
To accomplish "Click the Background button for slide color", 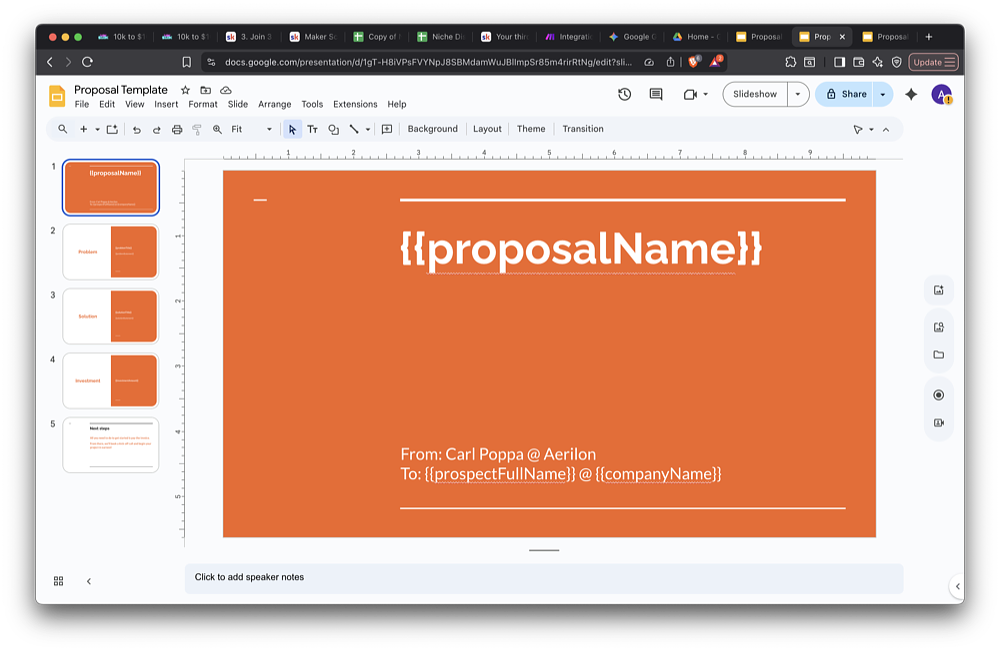I will point(432,129).
